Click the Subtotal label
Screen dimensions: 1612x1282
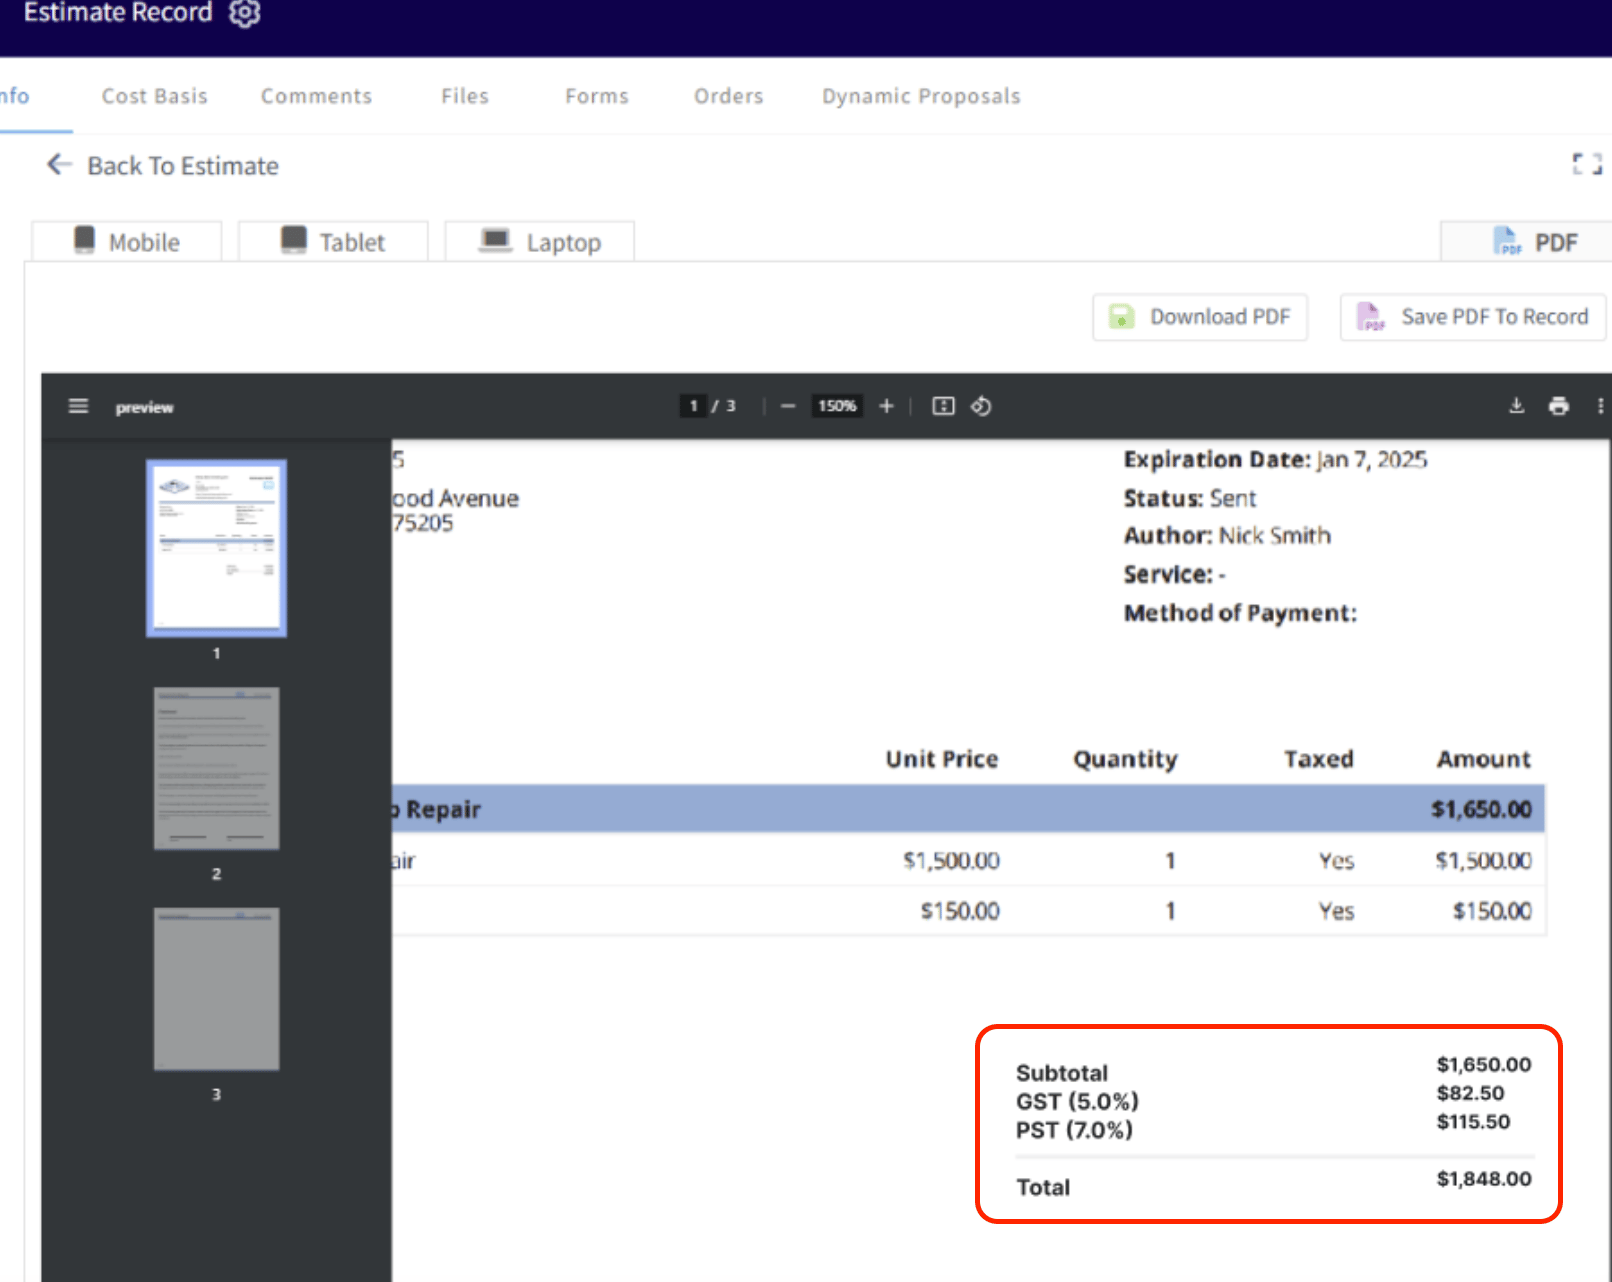1062,1073
